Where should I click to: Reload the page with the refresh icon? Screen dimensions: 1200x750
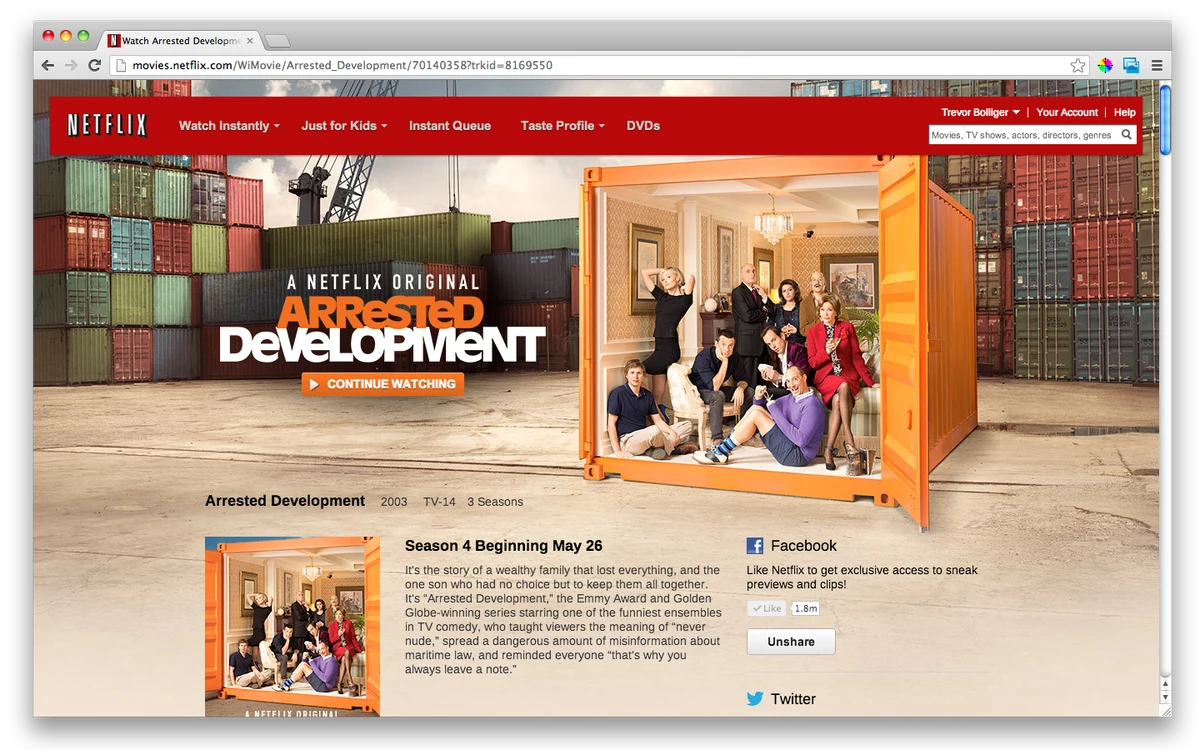95,65
